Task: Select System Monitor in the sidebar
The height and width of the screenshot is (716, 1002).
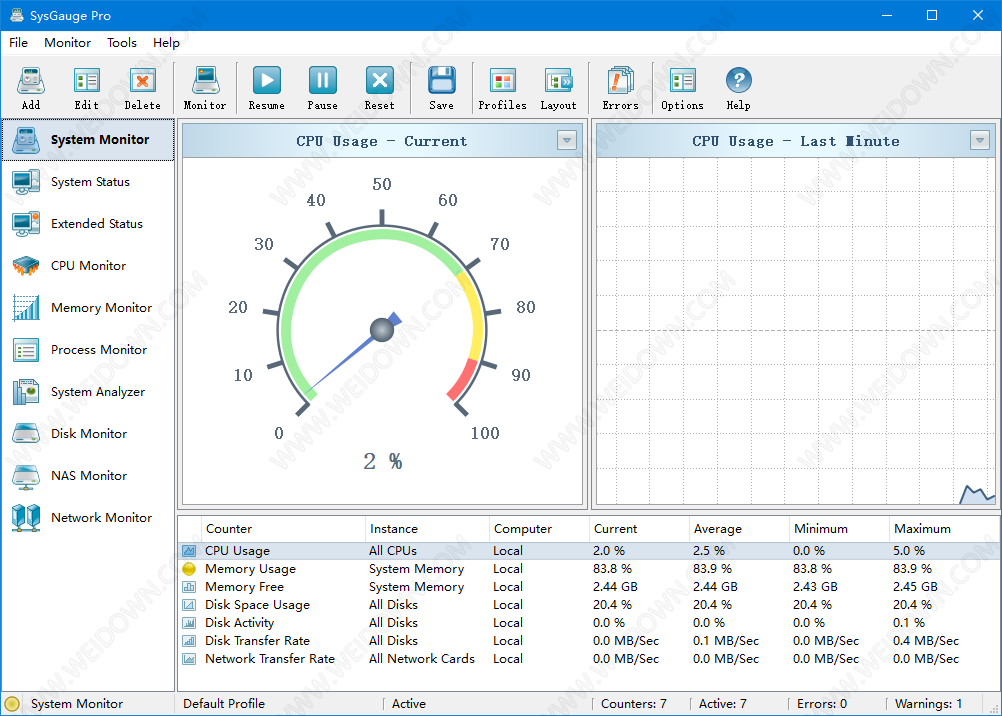Action: pyautogui.click(x=88, y=139)
